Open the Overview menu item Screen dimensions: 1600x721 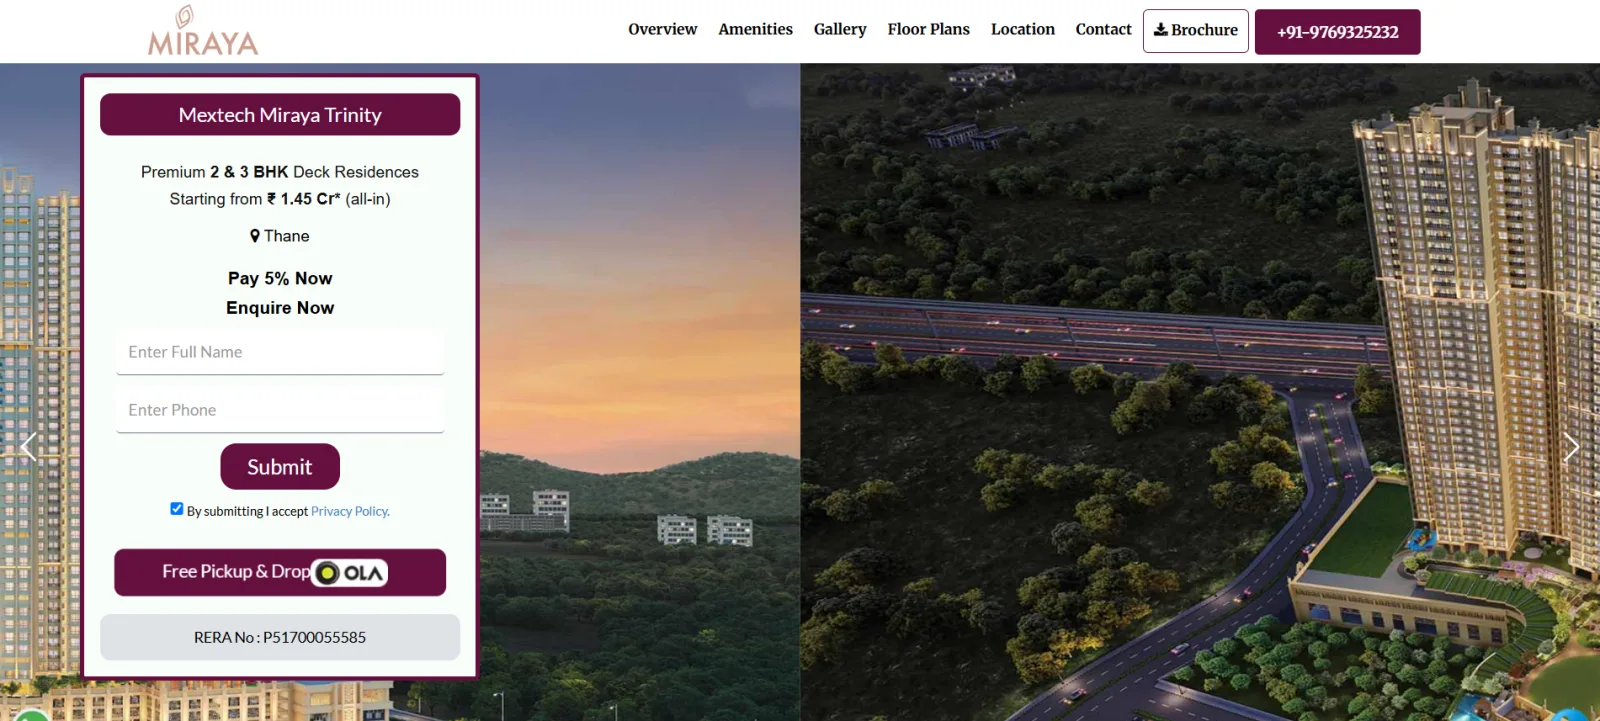662,30
